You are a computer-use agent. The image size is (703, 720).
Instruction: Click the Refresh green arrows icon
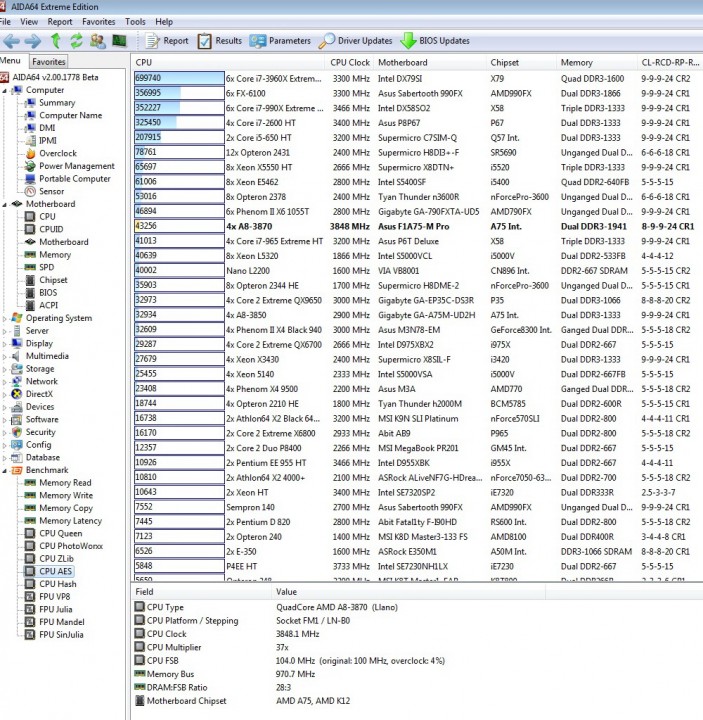(76, 41)
